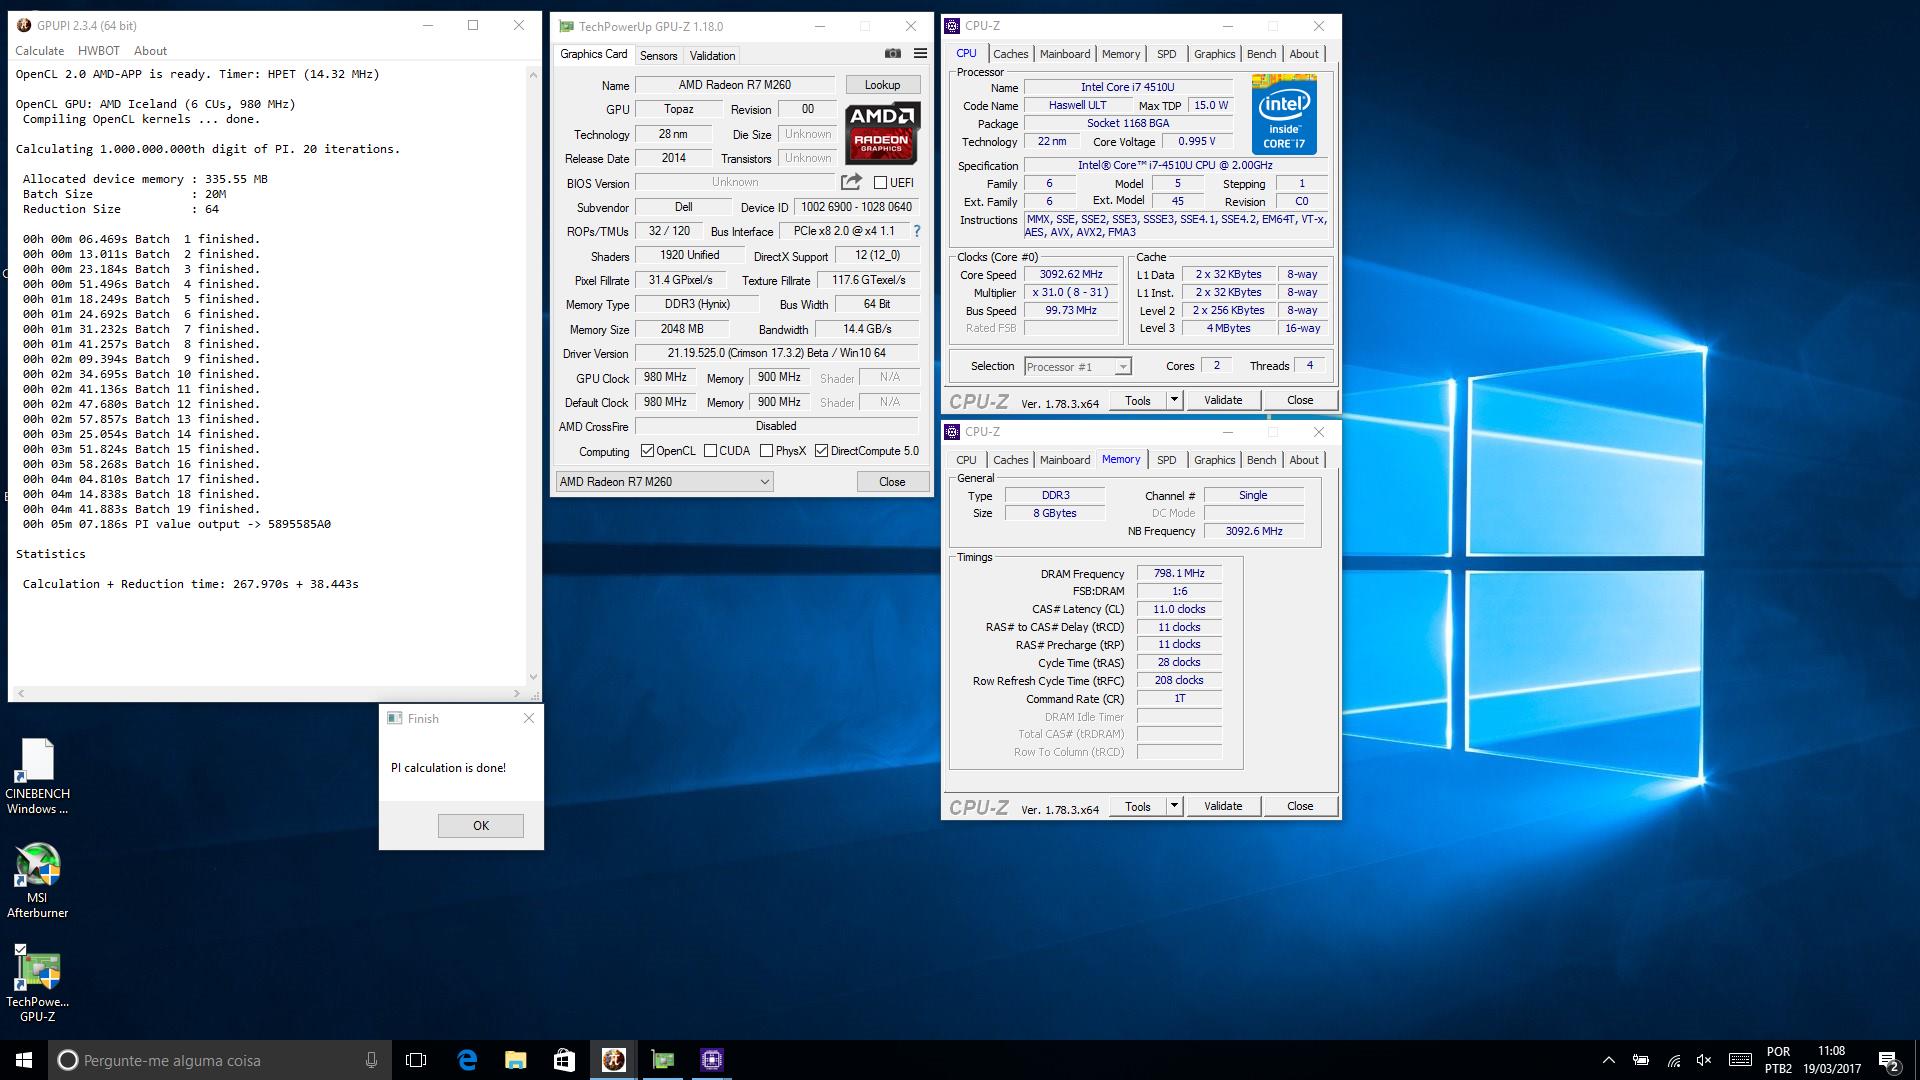Click Close button in lower CPU-Z window
The width and height of the screenshot is (1920, 1080).
pyautogui.click(x=1300, y=806)
